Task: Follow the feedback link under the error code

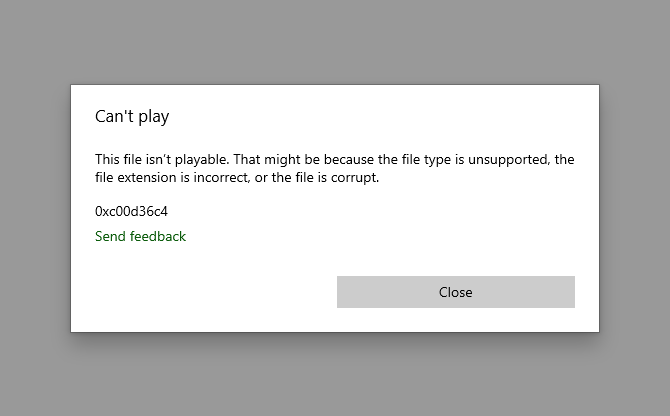Action: pyautogui.click(x=140, y=237)
